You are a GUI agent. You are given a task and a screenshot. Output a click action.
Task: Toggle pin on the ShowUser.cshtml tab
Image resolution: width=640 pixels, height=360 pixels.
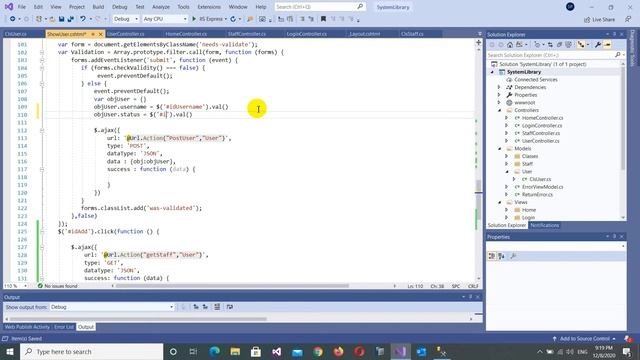(x=93, y=34)
